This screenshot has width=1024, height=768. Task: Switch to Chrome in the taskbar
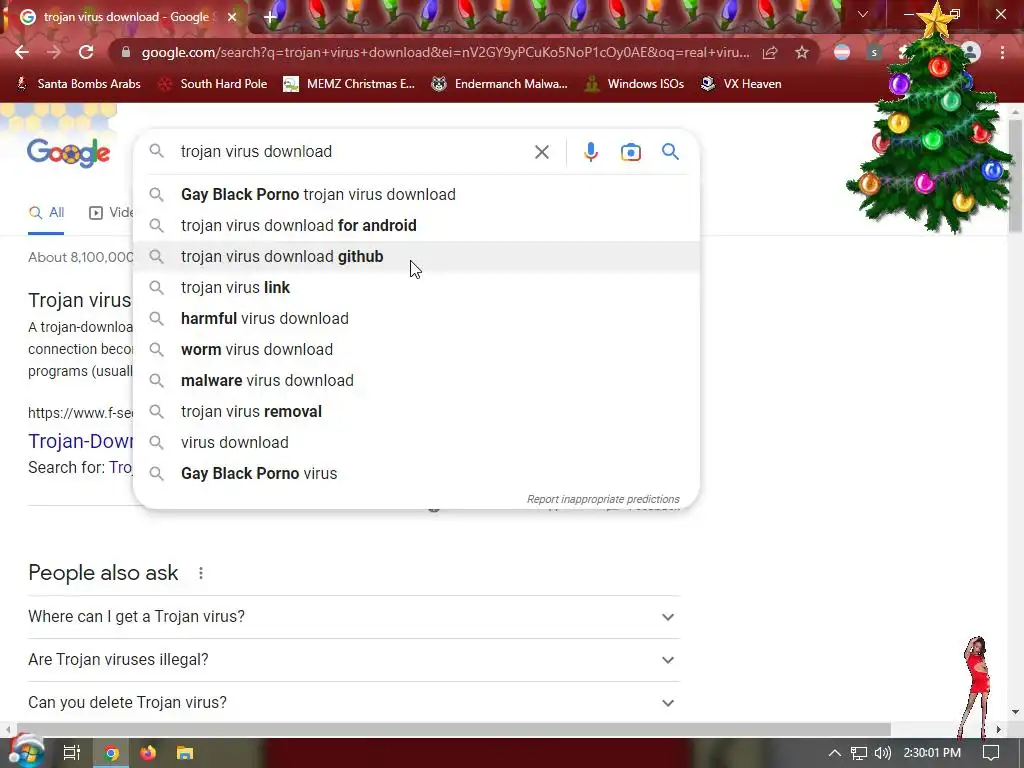(x=112, y=753)
